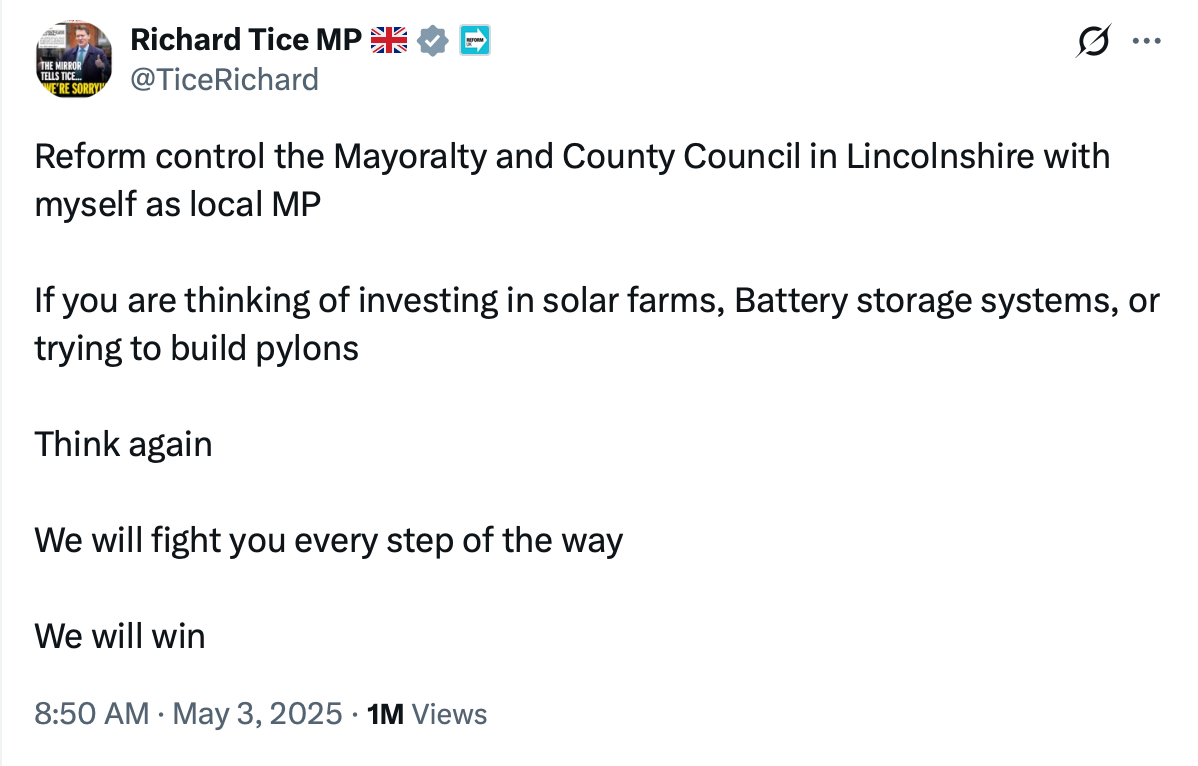The image size is (1198, 766).
Task: Open Richard Tice's profile avatar picture
Action: coord(74,58)
